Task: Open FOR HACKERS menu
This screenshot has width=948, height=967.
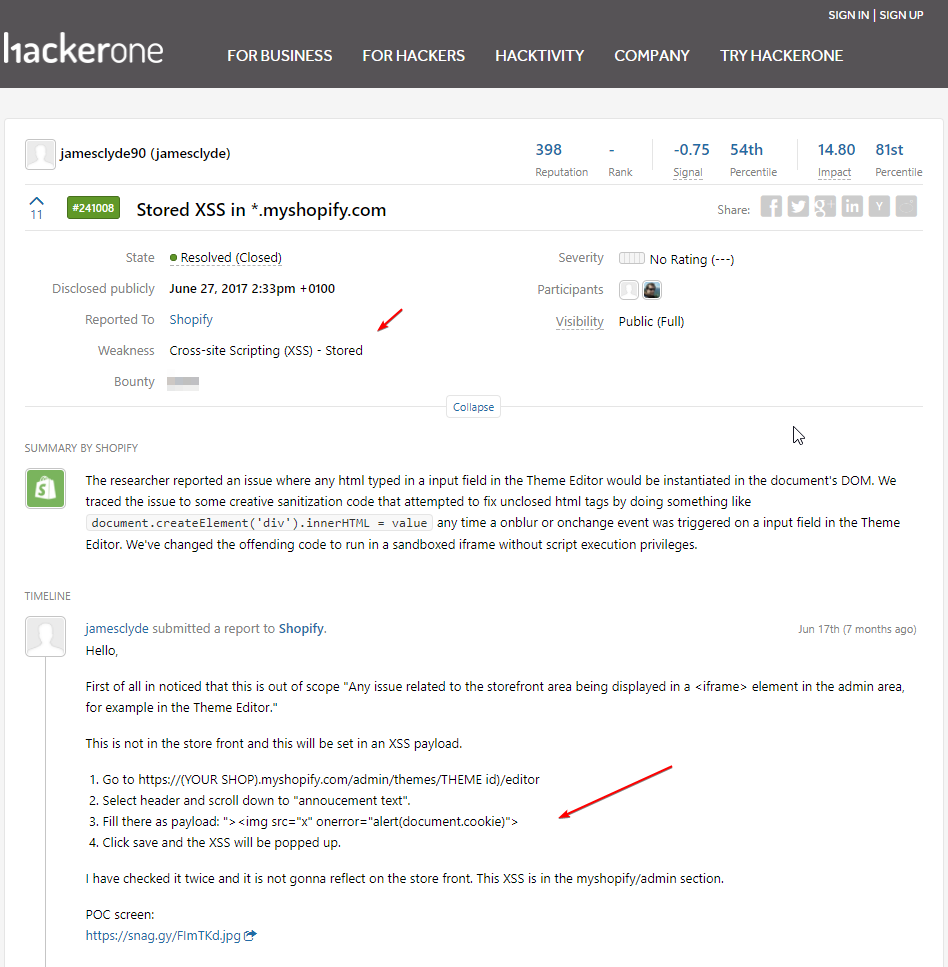Action: tap(413, 56)
